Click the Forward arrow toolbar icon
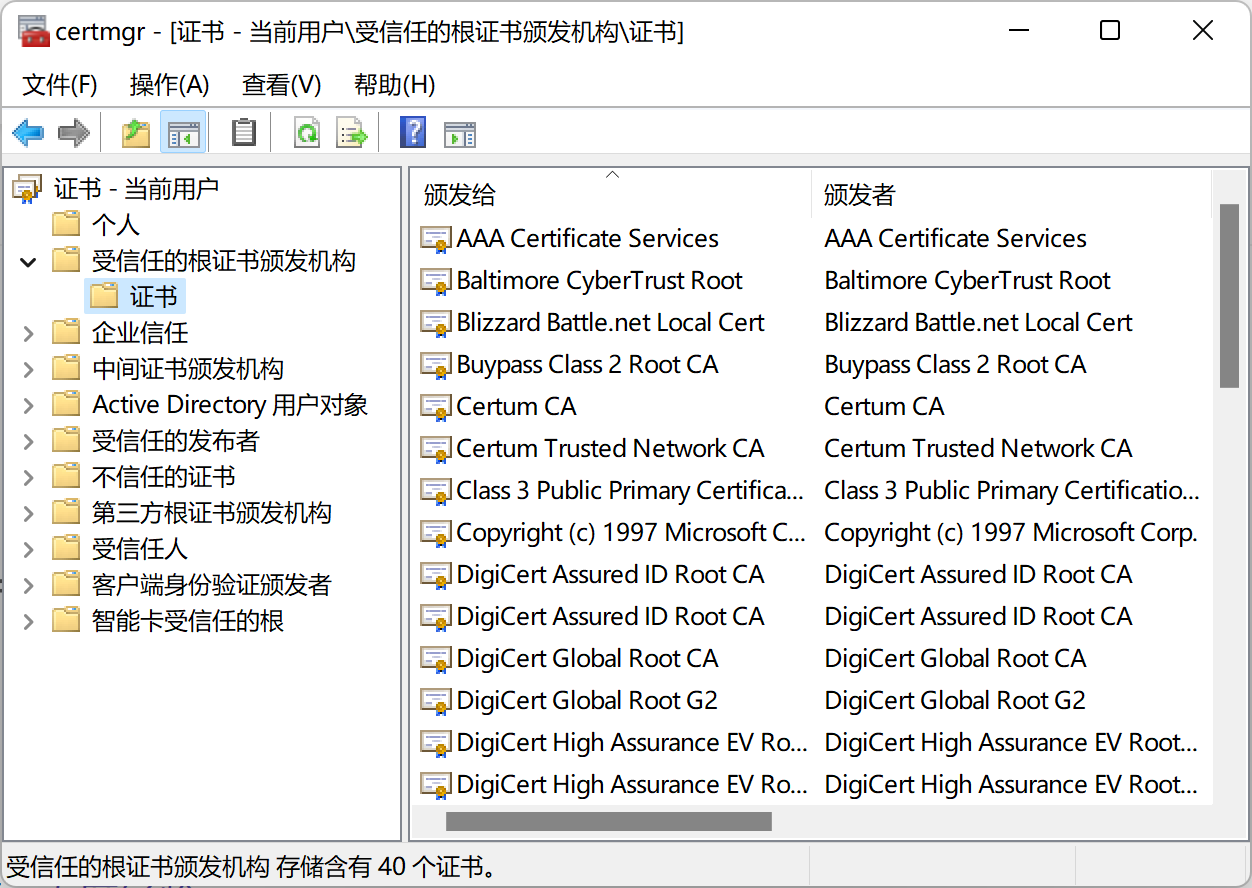This screenshot has width=1252, height=888. (x=74, y=132)
